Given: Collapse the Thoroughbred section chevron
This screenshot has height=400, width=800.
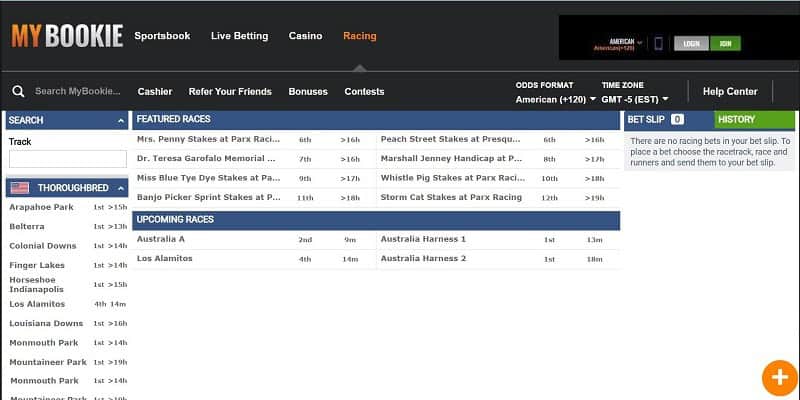Looking at the screenshot, I should (121, 188).
